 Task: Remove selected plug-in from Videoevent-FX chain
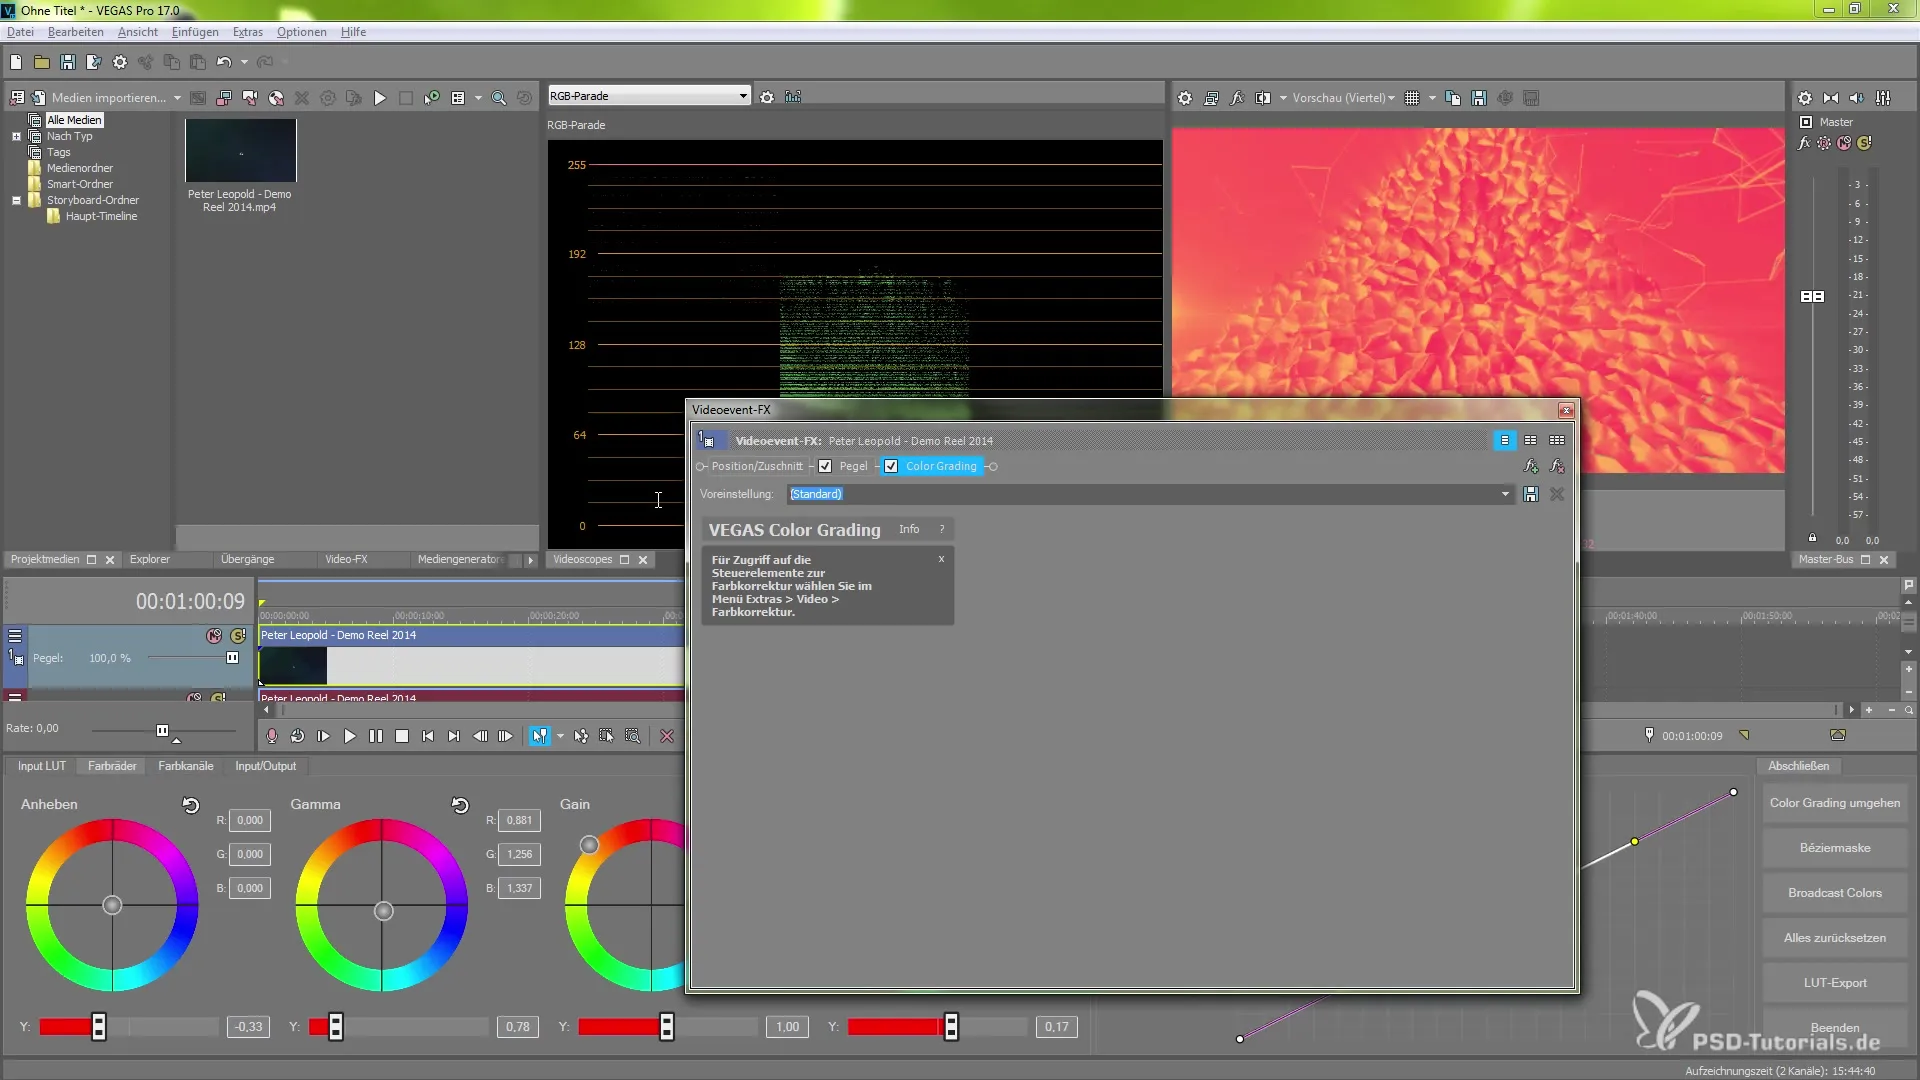pyautogui.click(x=1557, y=466)
